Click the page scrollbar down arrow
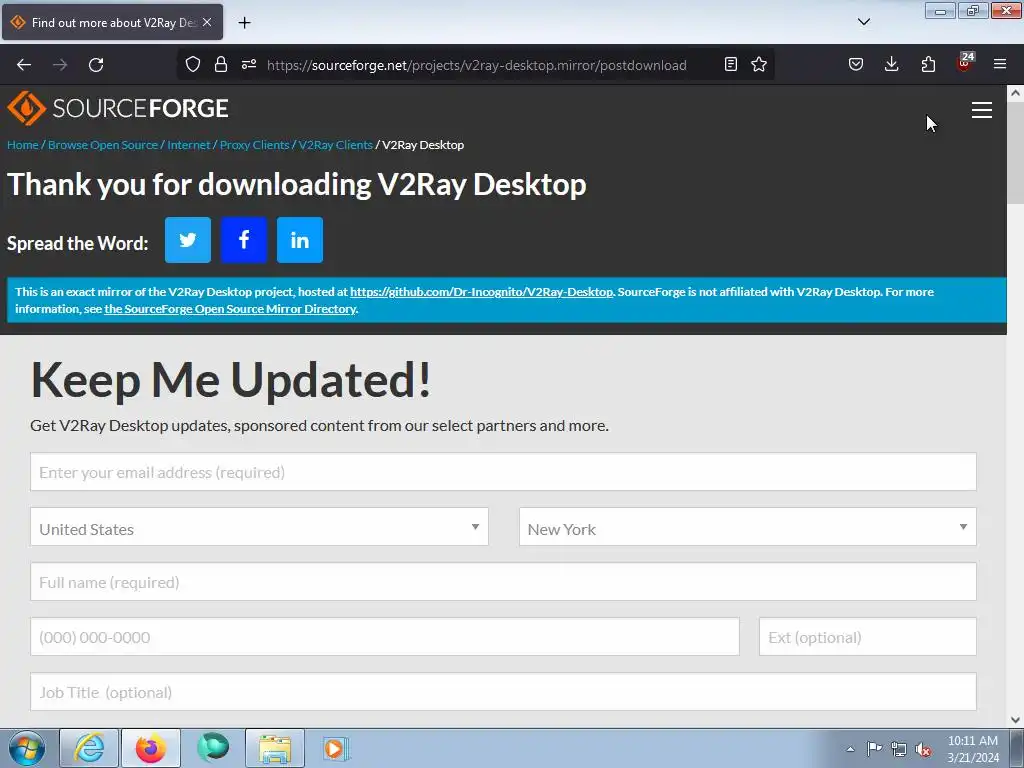 [1016, 720]
